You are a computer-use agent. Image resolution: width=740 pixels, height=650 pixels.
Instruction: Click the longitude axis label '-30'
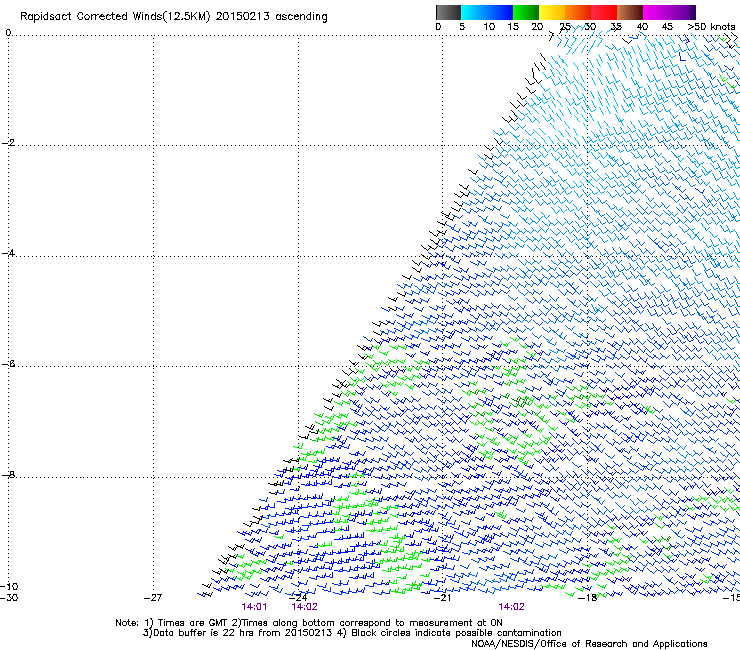(9, 598)
